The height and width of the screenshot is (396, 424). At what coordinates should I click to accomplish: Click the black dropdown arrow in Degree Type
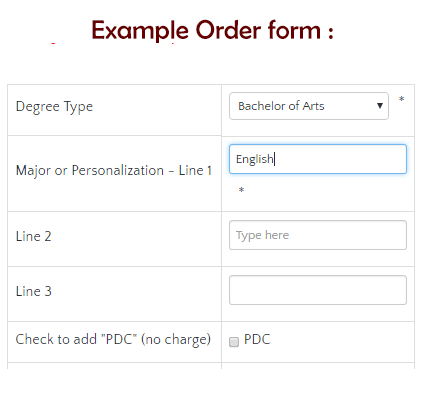click(379, 106)
